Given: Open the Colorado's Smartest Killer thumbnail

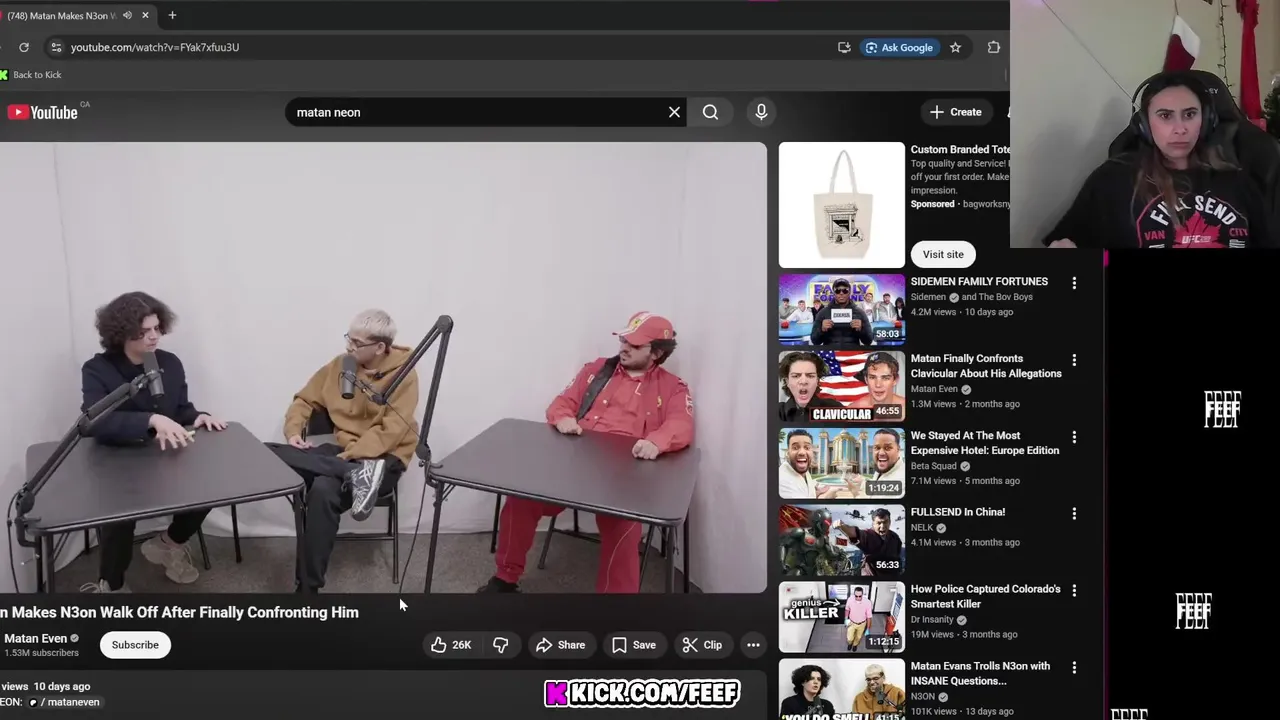Looking at the screenshot, I should 842,617.
